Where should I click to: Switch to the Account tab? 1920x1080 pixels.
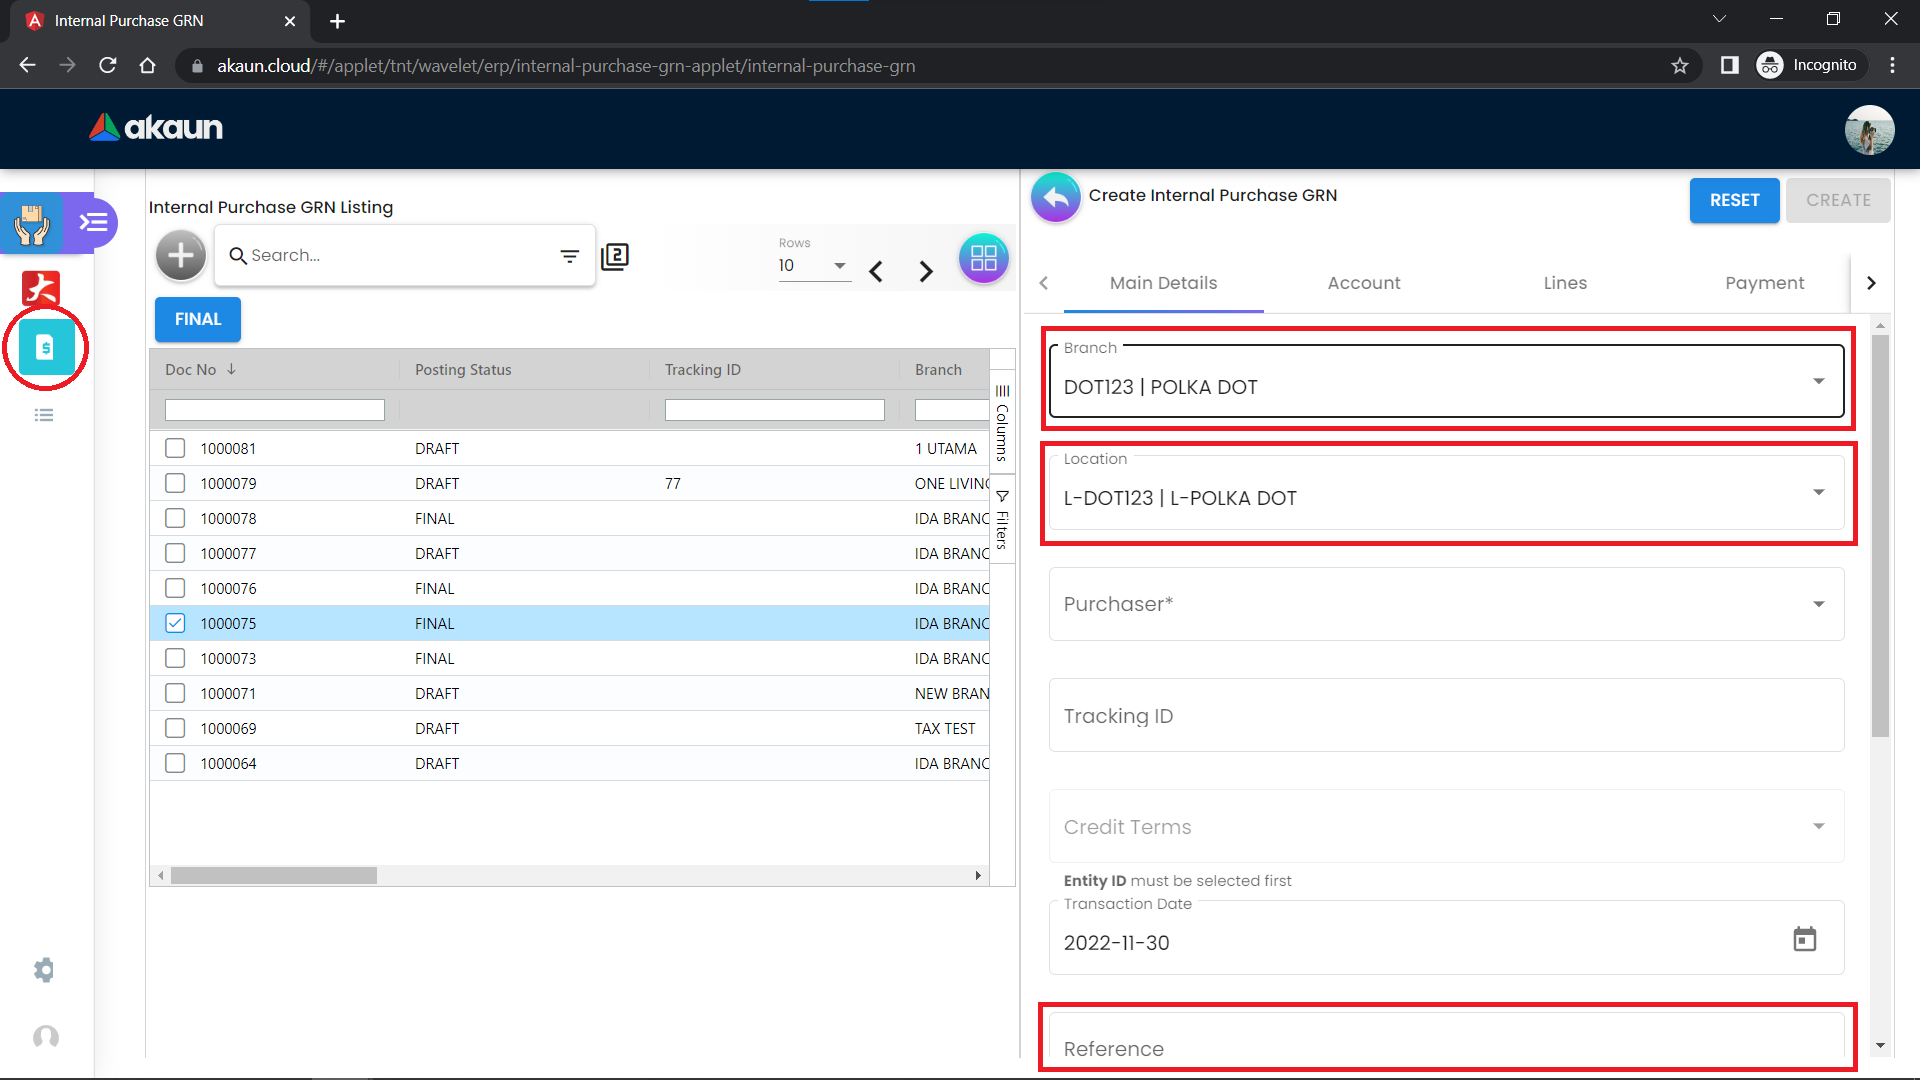click(x=1363, y=283)
